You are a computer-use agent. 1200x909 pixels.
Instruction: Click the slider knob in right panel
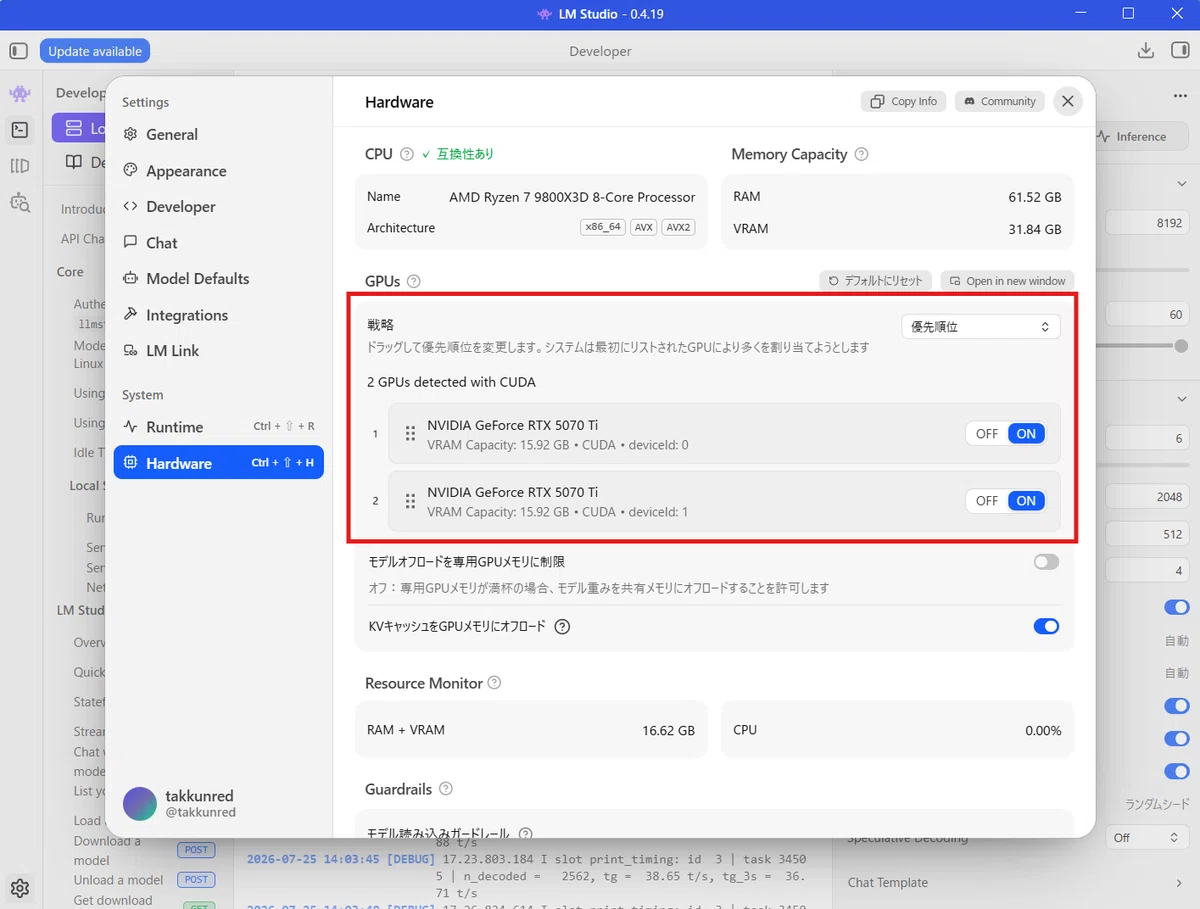pos(1181,346)
